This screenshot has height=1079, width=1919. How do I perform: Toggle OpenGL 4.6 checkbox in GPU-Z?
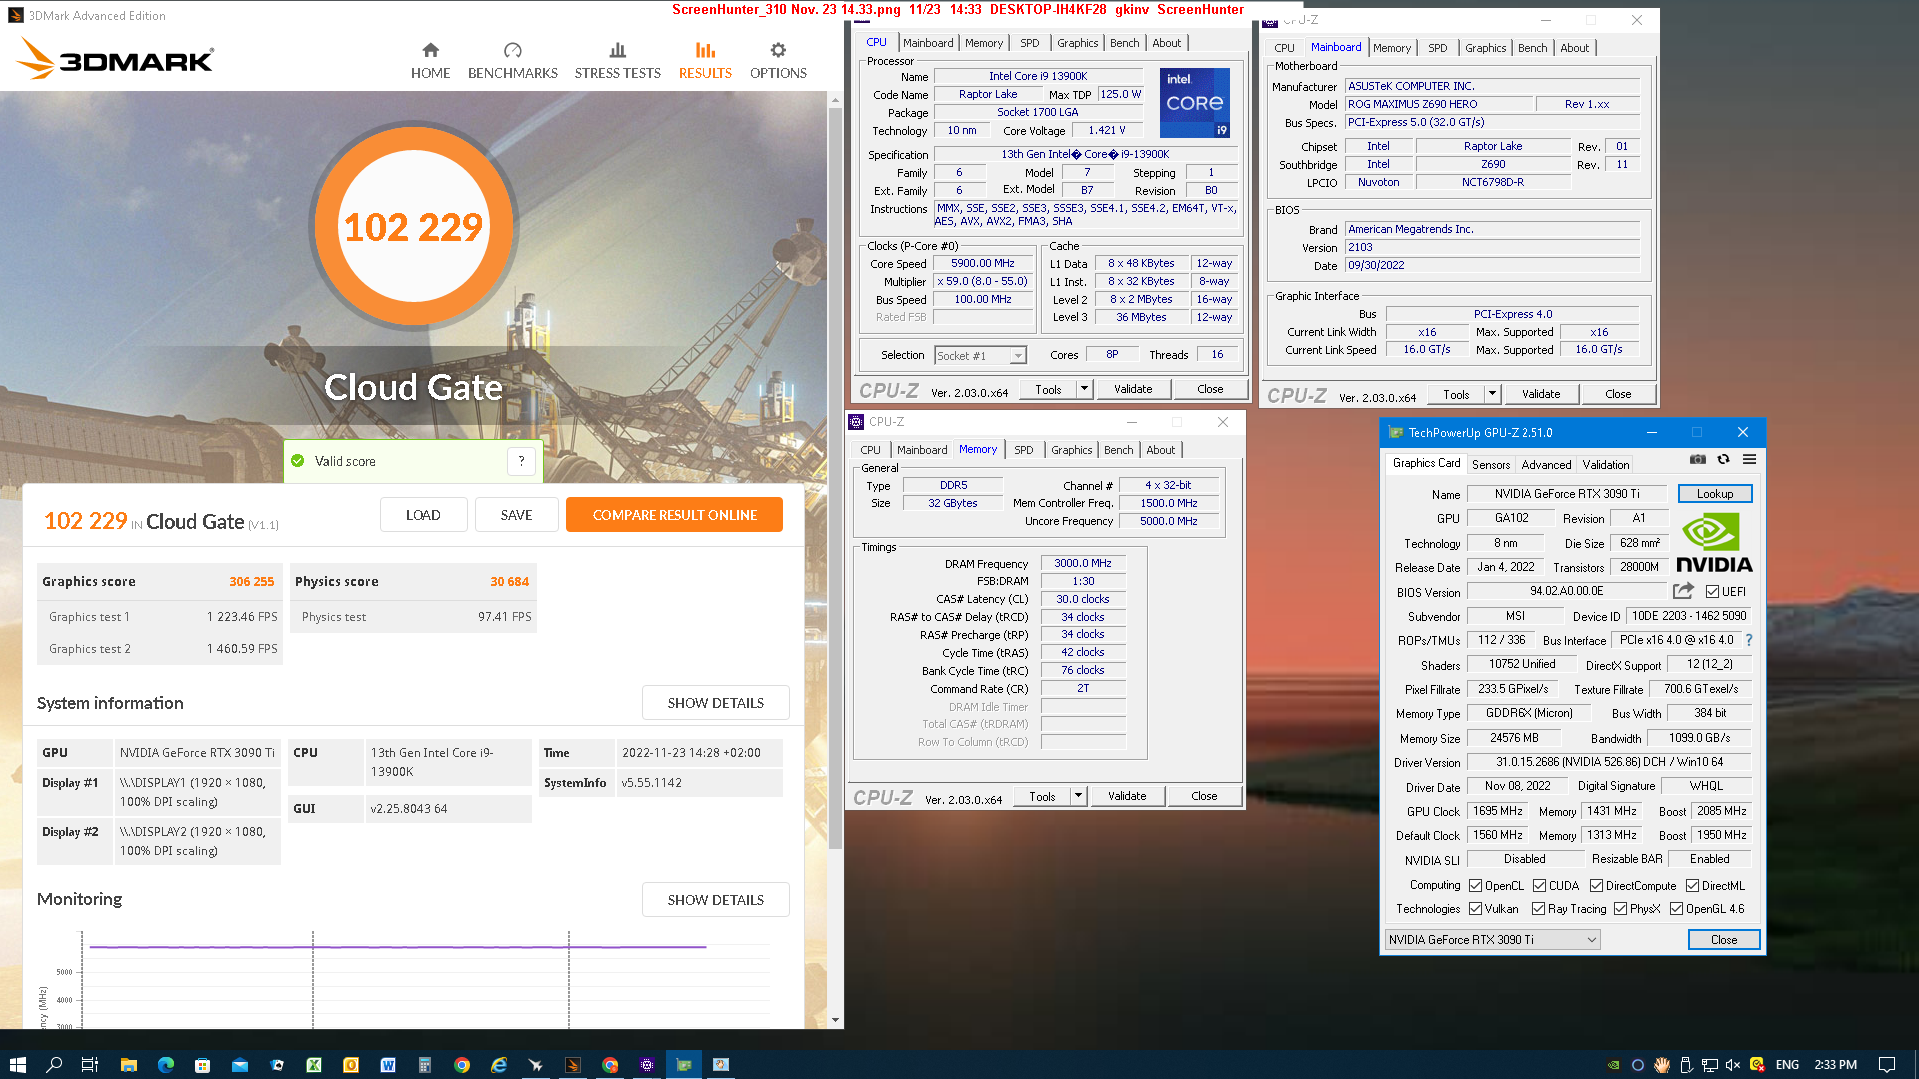1676,908
